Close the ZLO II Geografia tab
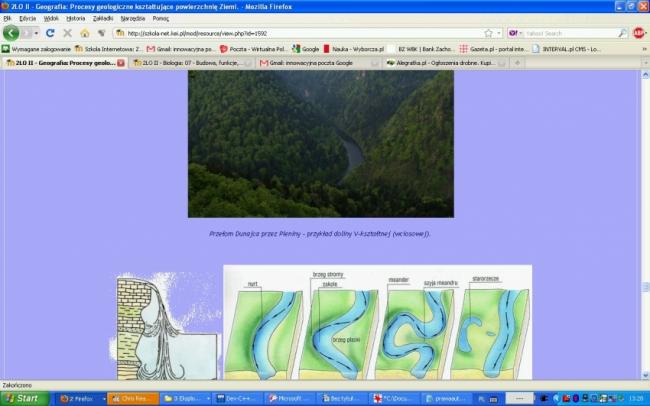This screenshot has height=406, width=650. coord(121,62)
